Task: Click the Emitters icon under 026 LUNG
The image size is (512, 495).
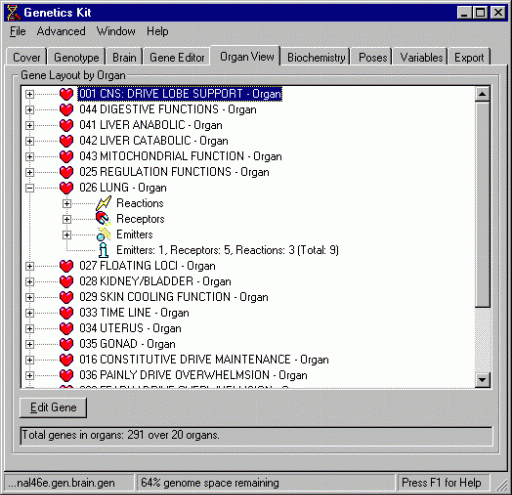Action: [103, 234]
